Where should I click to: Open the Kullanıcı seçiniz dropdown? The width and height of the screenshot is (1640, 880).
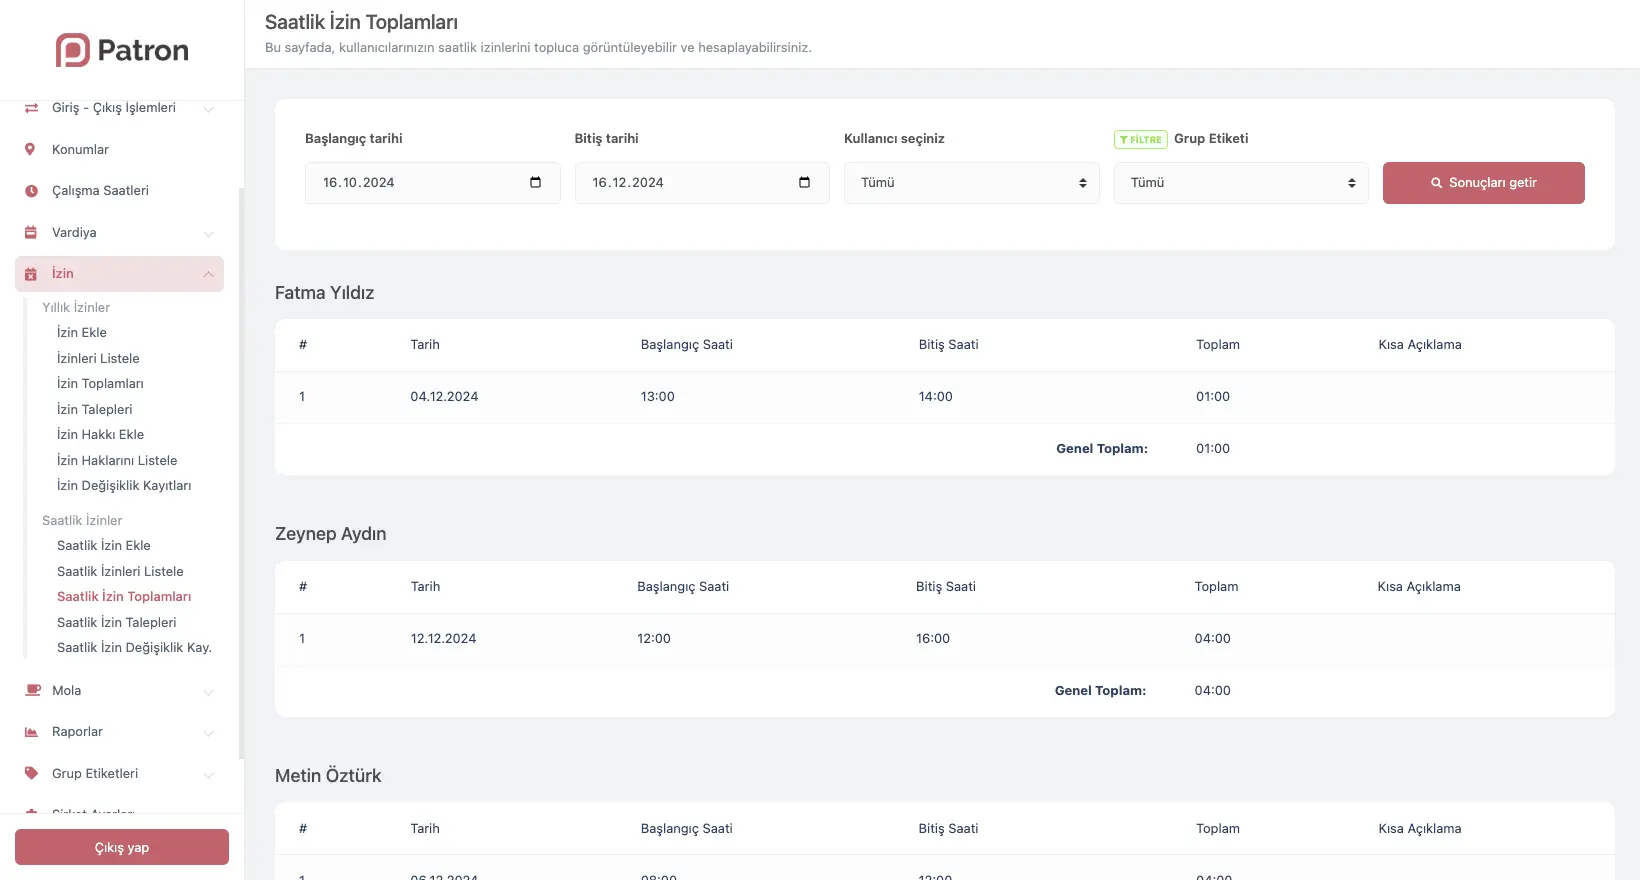tap(971, 183)
